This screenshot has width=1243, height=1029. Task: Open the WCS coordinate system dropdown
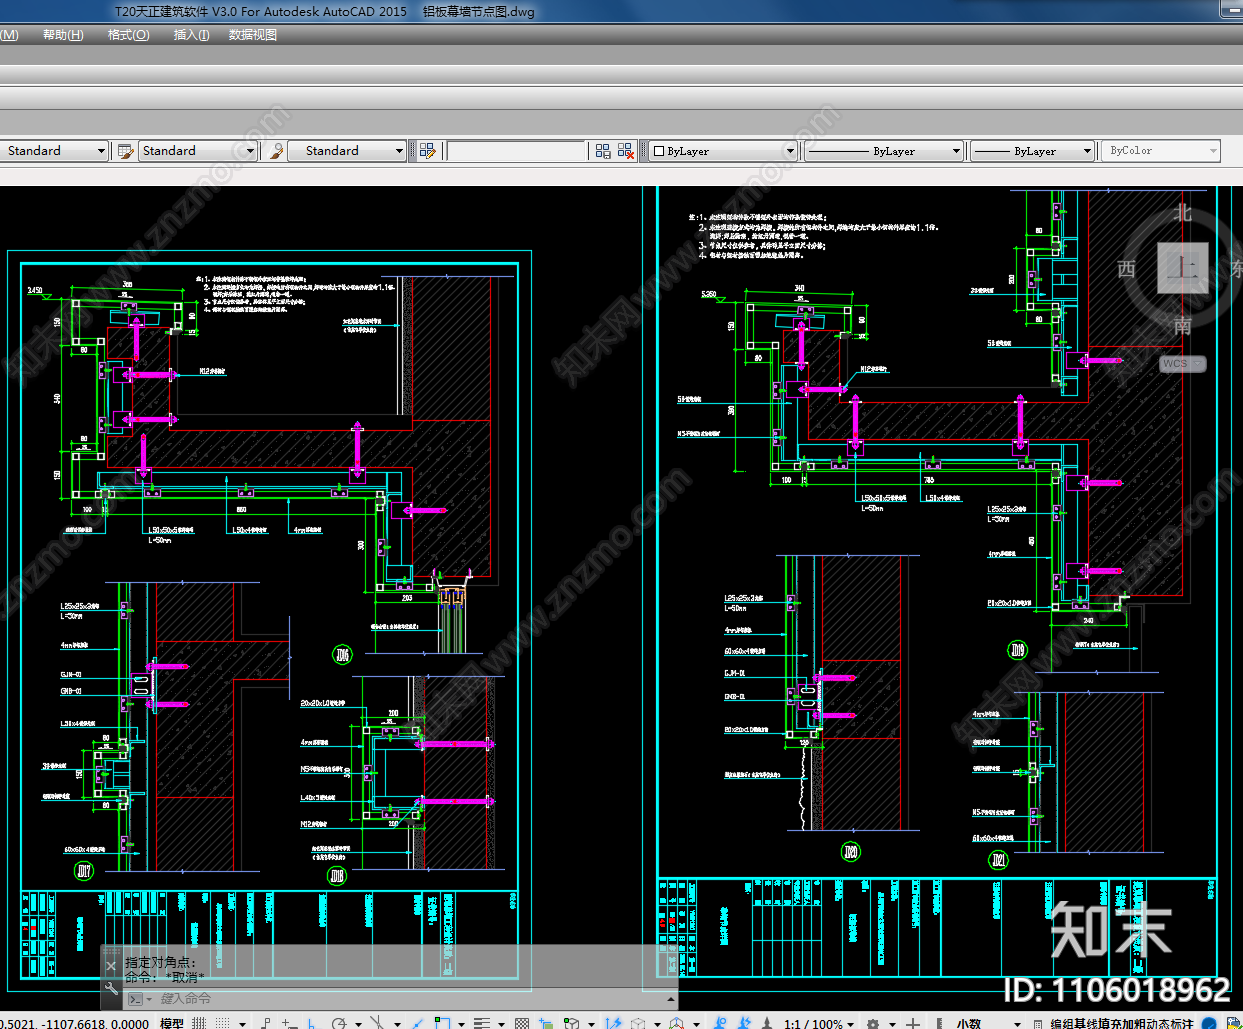(x=1183, y=364)
